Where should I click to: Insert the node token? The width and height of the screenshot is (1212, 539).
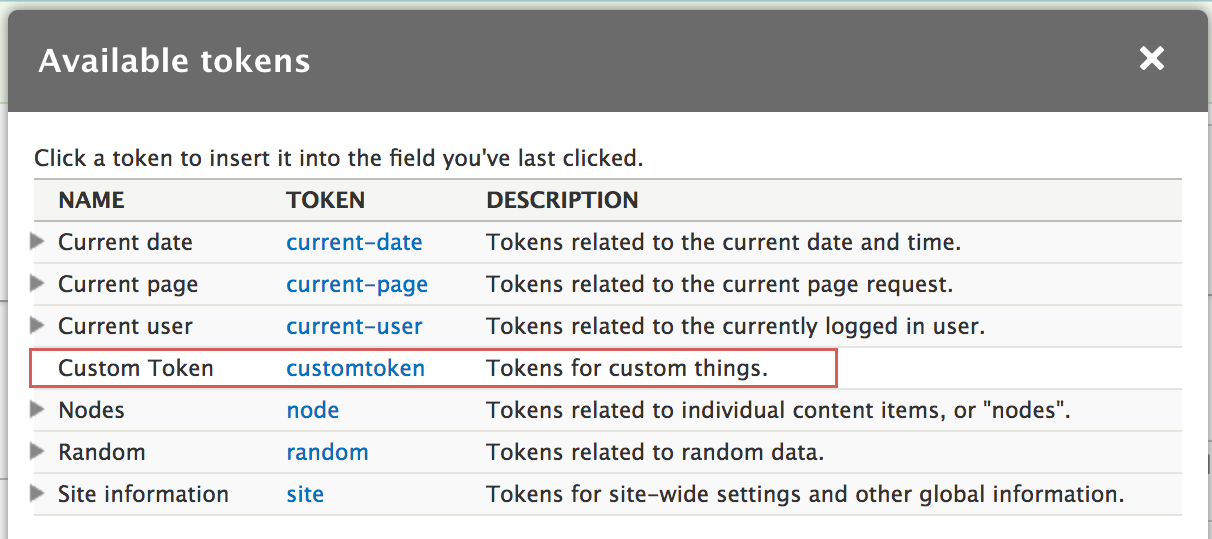pyautogui.click(x=312, y=410)
